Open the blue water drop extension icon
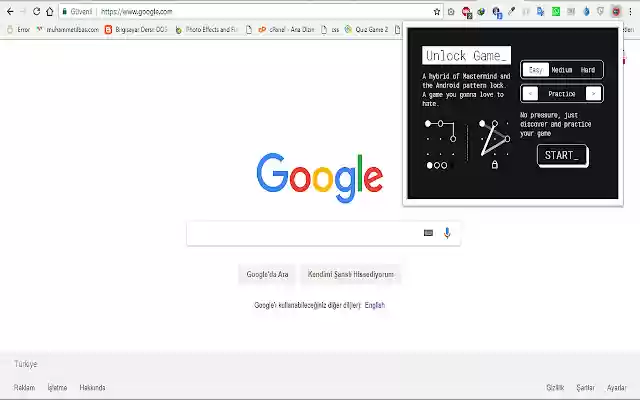 tap(586, 12)
